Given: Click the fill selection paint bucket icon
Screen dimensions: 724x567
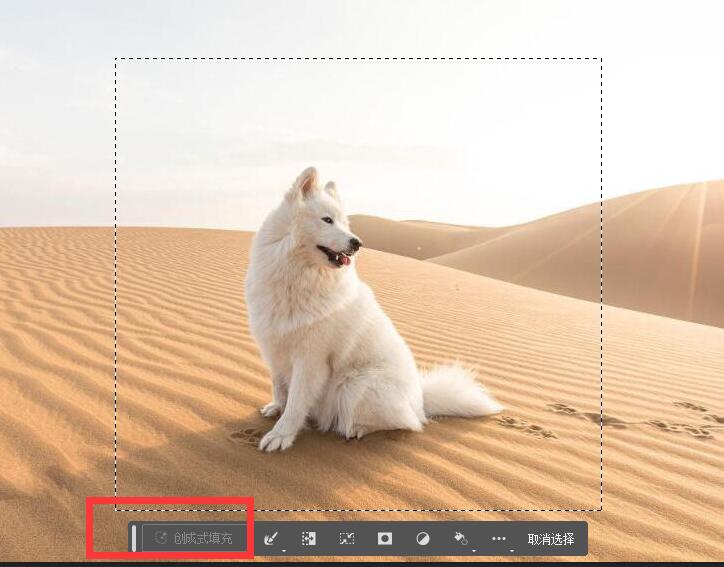Looking at the screenshot, I should (461, 538).
